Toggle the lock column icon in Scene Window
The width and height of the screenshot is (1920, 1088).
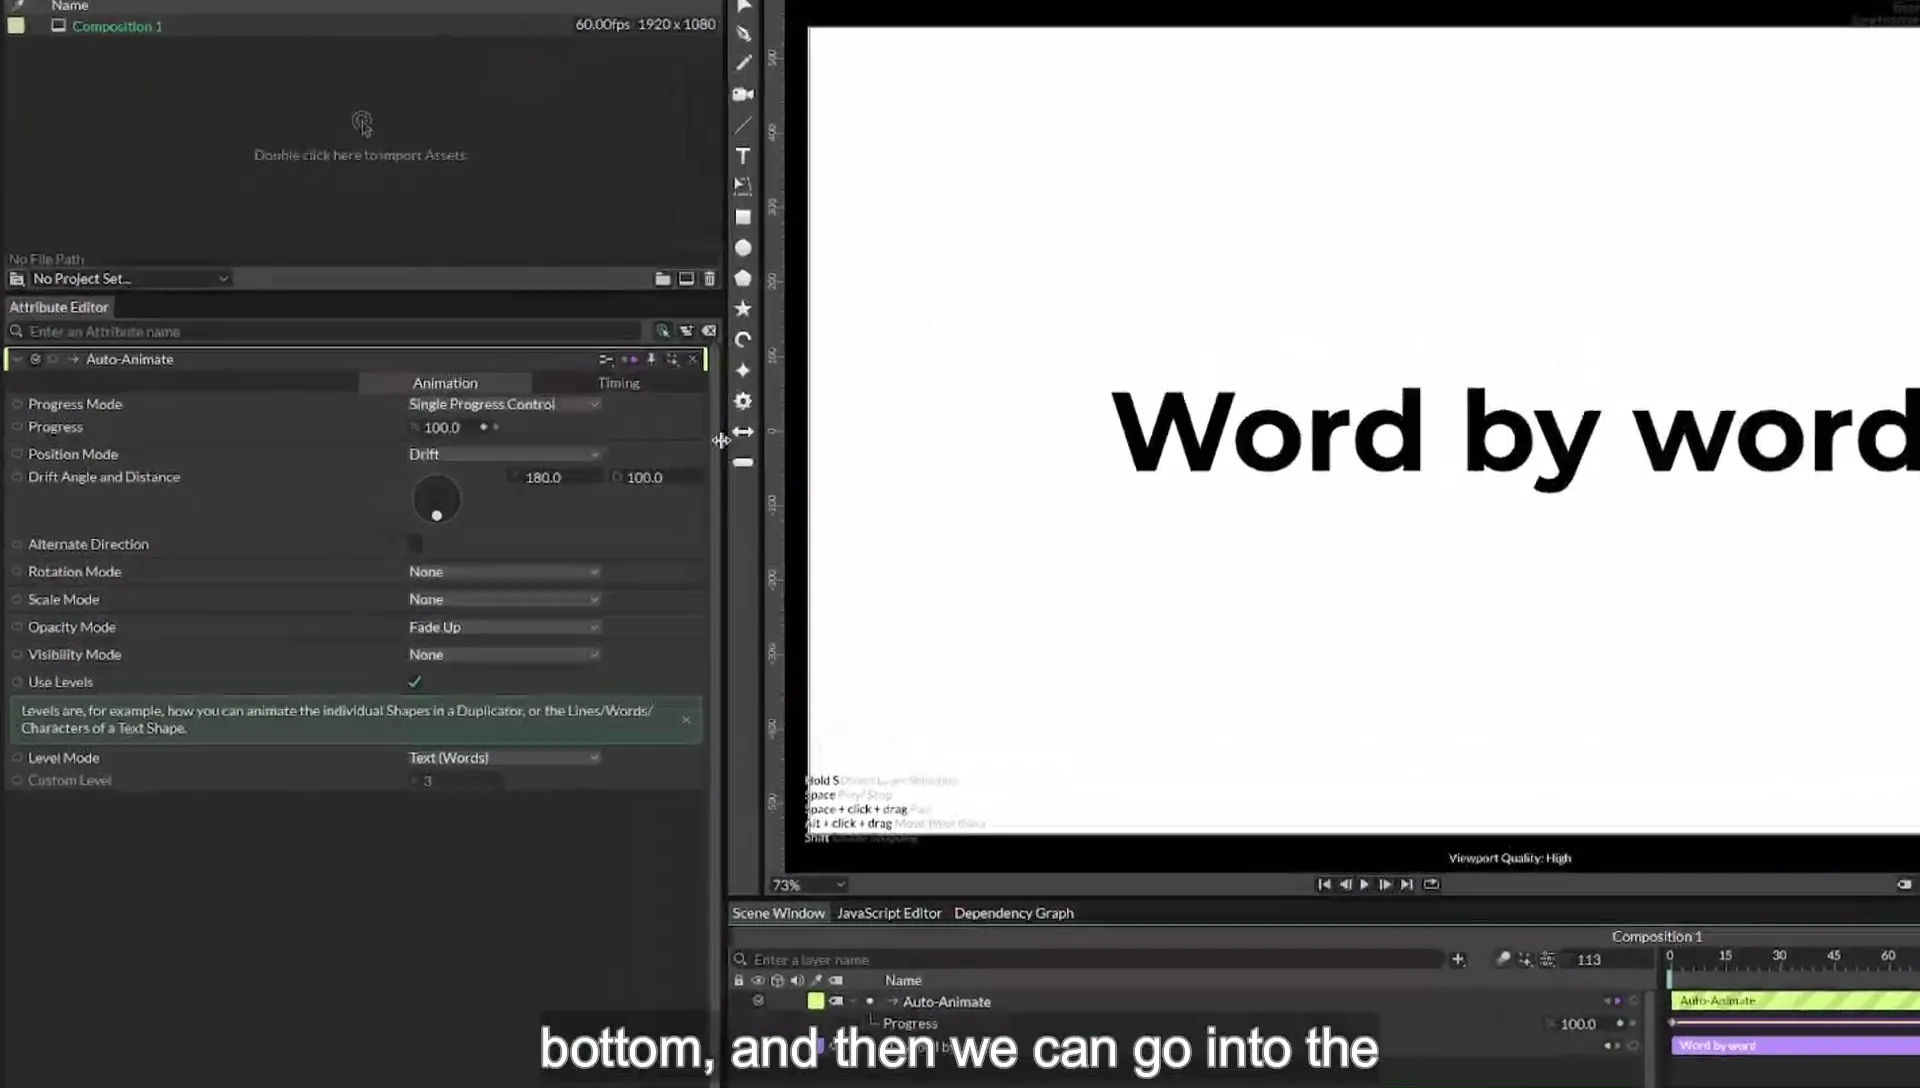(739, 981)
